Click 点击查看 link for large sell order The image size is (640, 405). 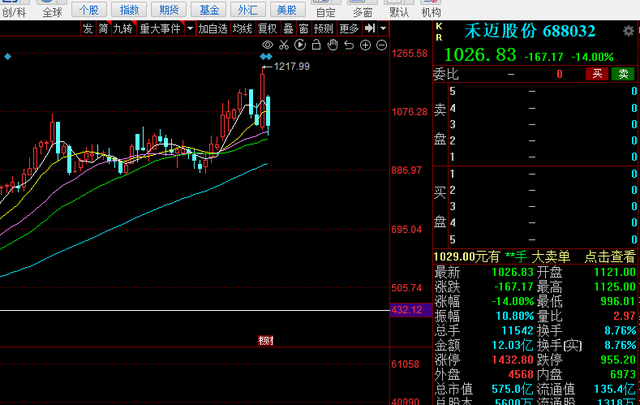click(610, 257)
